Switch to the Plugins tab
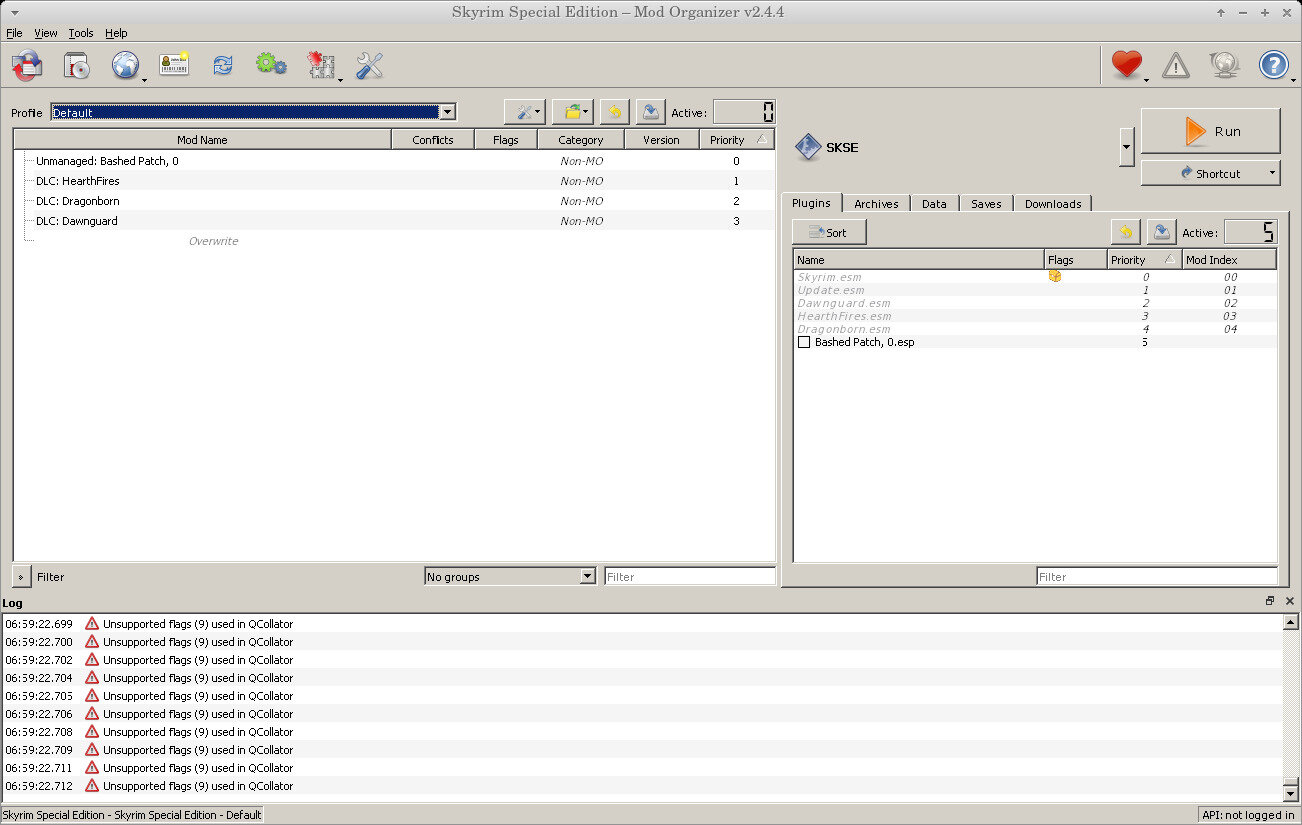The height and width of the screenshot is (825, 1302). click(x=811, y=203)
